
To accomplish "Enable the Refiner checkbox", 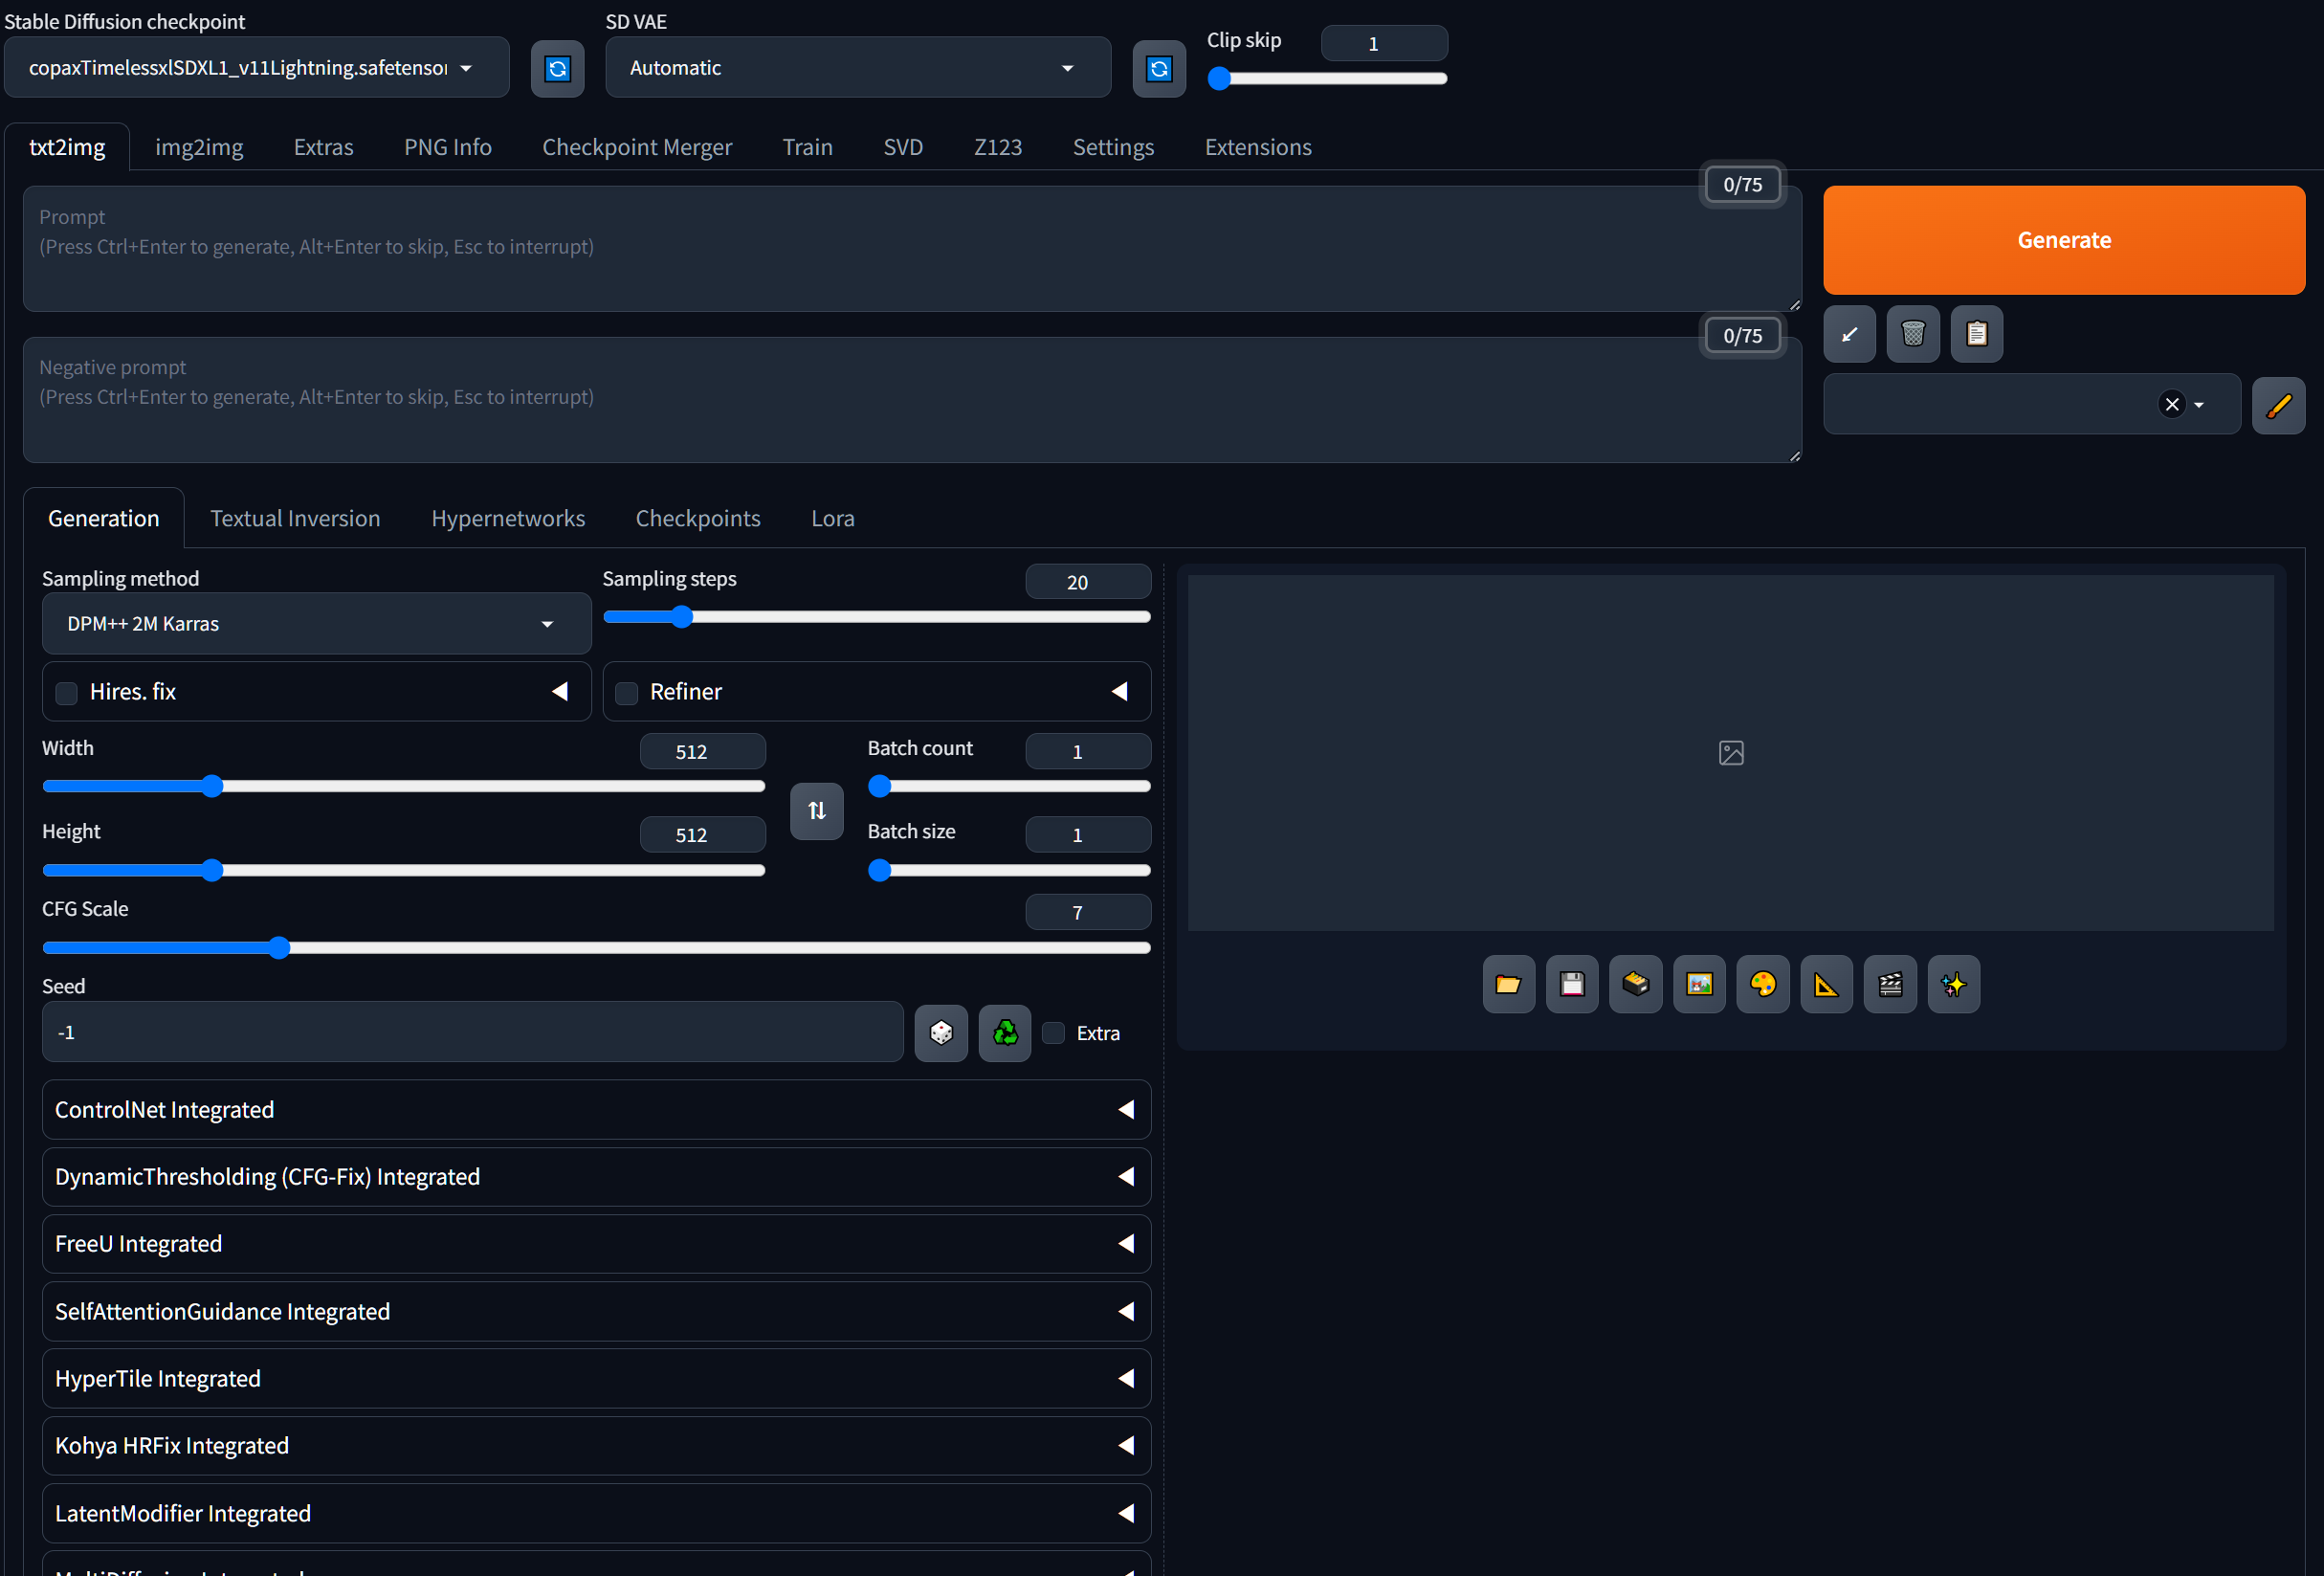I will coord(627,692).
